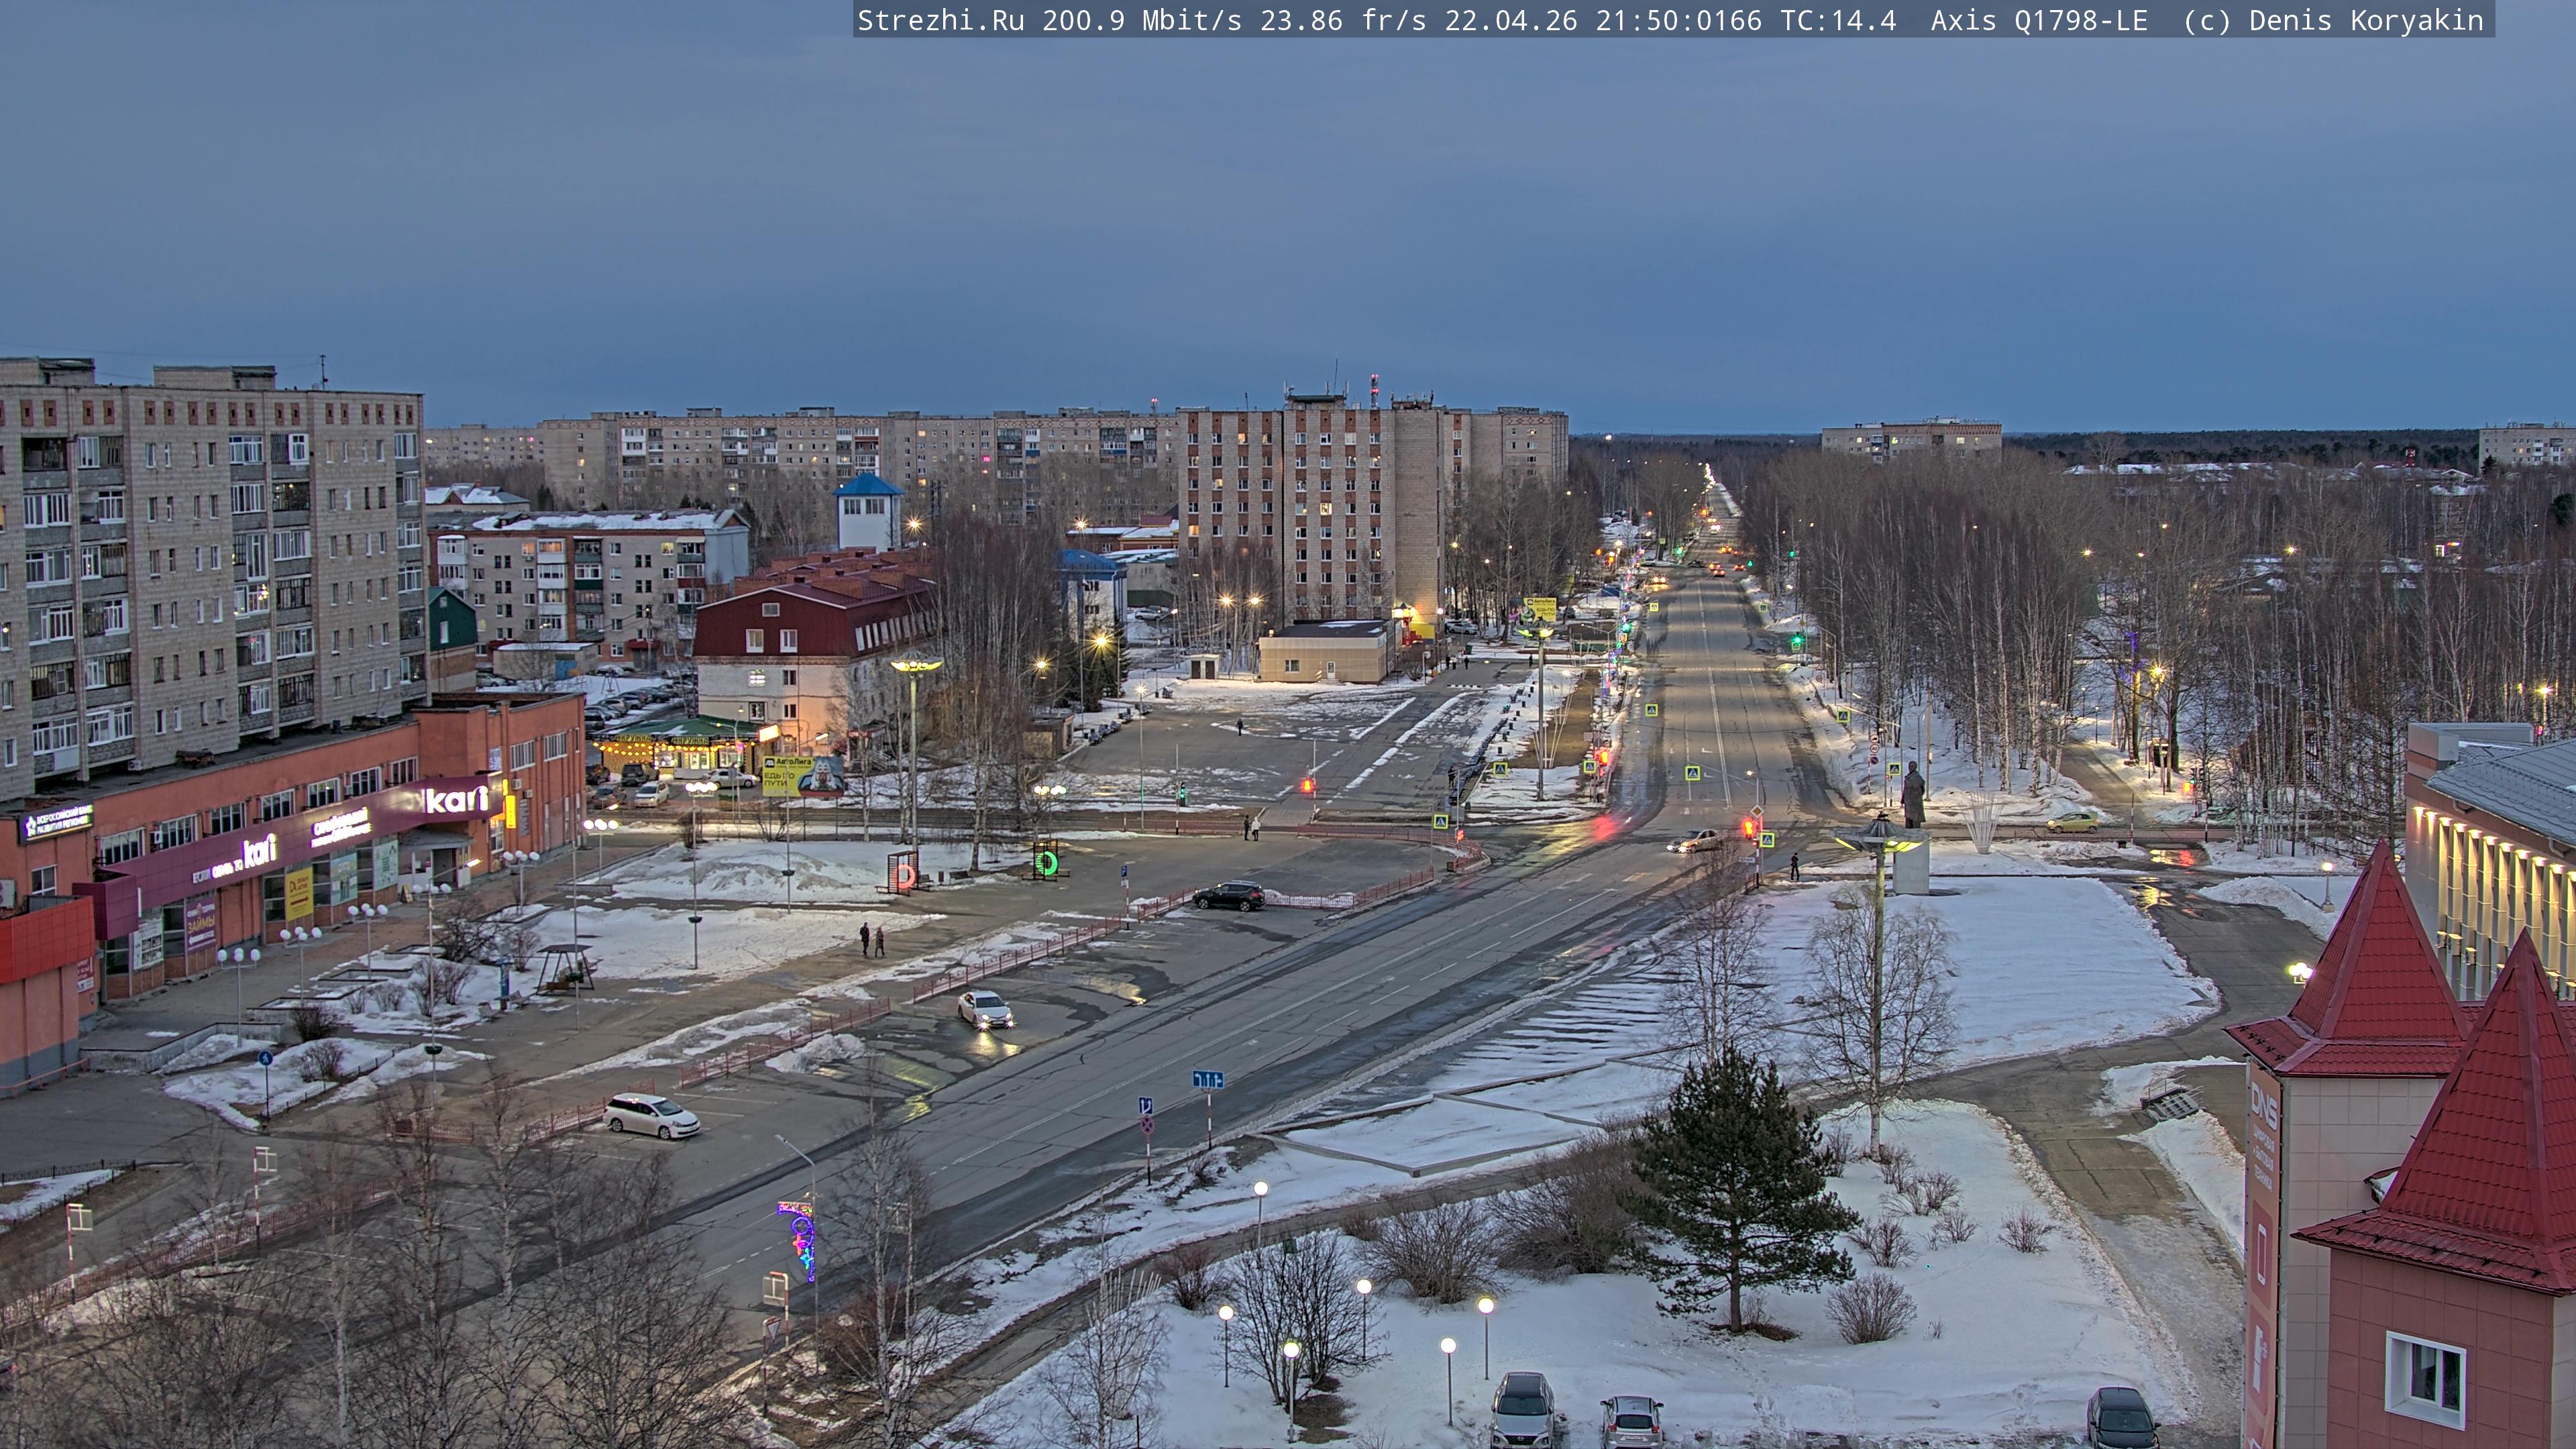2576x1449 pixels.
Task: Click the Axis Q1798-LE camera label
Action: [2038, 20]
